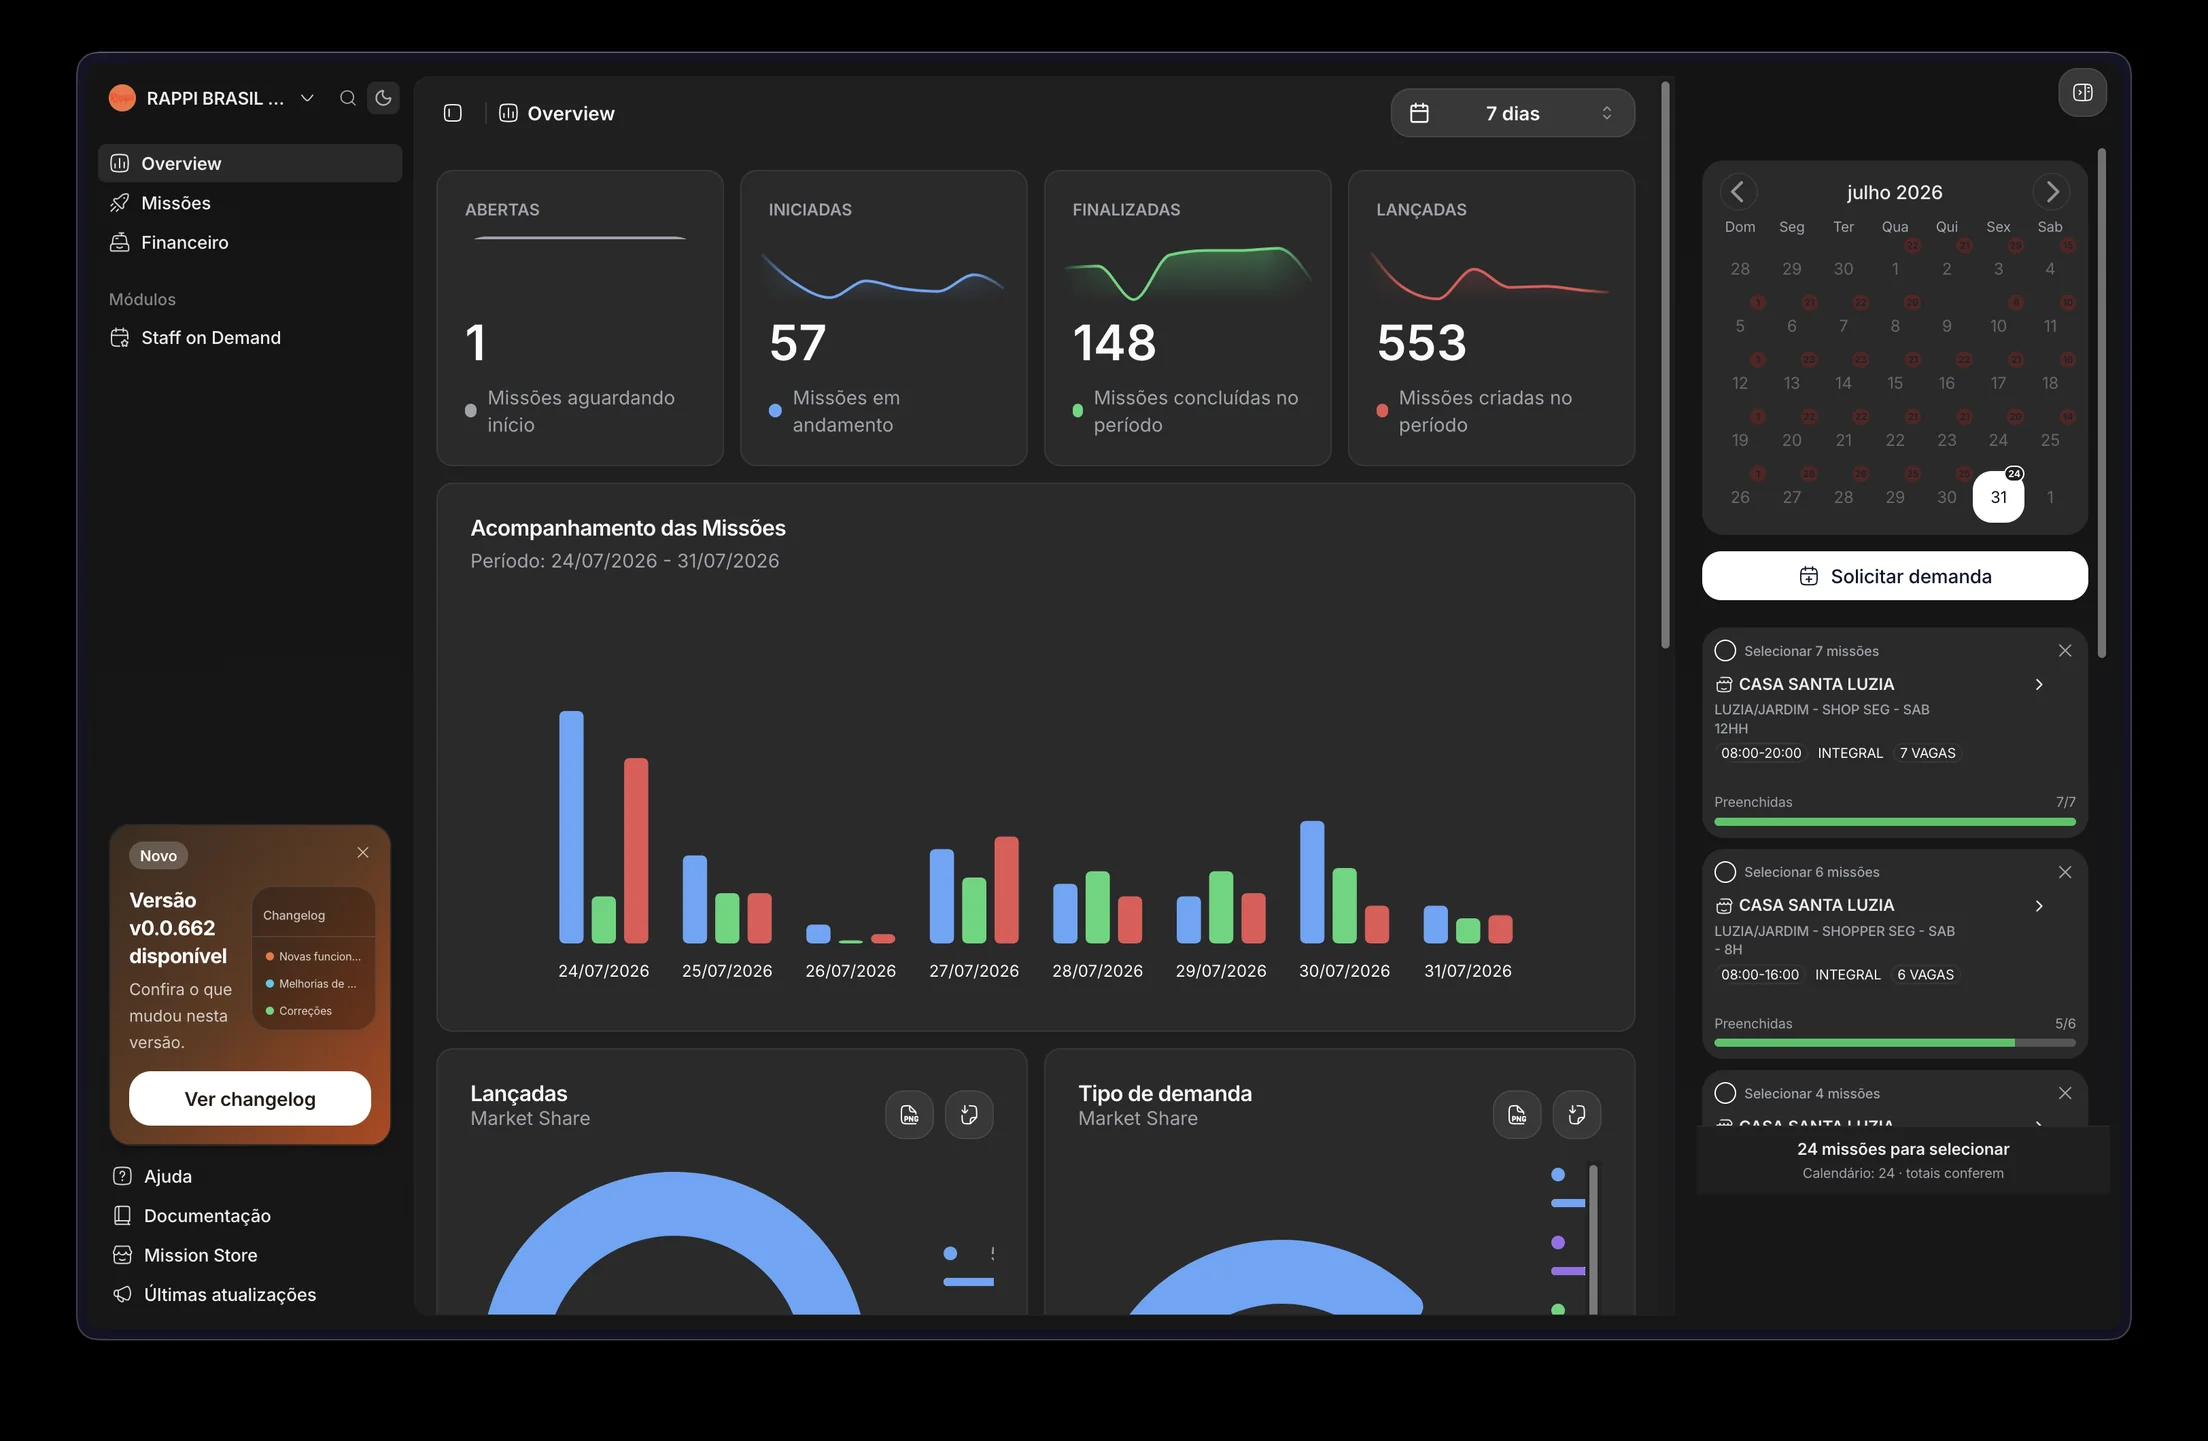The width and height of the screenshot is (2208, 1441).
Task: Click the 08:00-20:00 schedule tag
Action: click(1760, 753)
